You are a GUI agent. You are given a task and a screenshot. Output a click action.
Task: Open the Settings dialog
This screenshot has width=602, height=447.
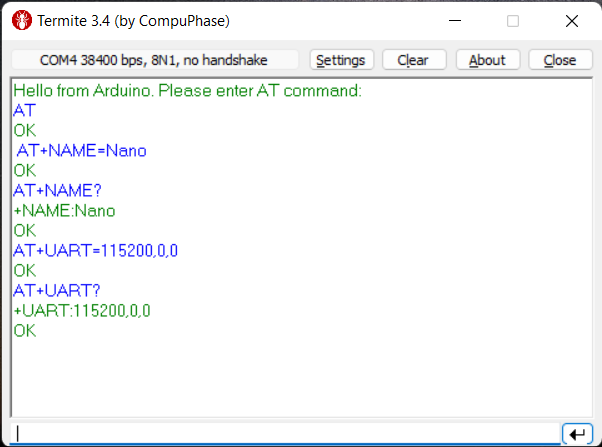[x=341, y=60]
